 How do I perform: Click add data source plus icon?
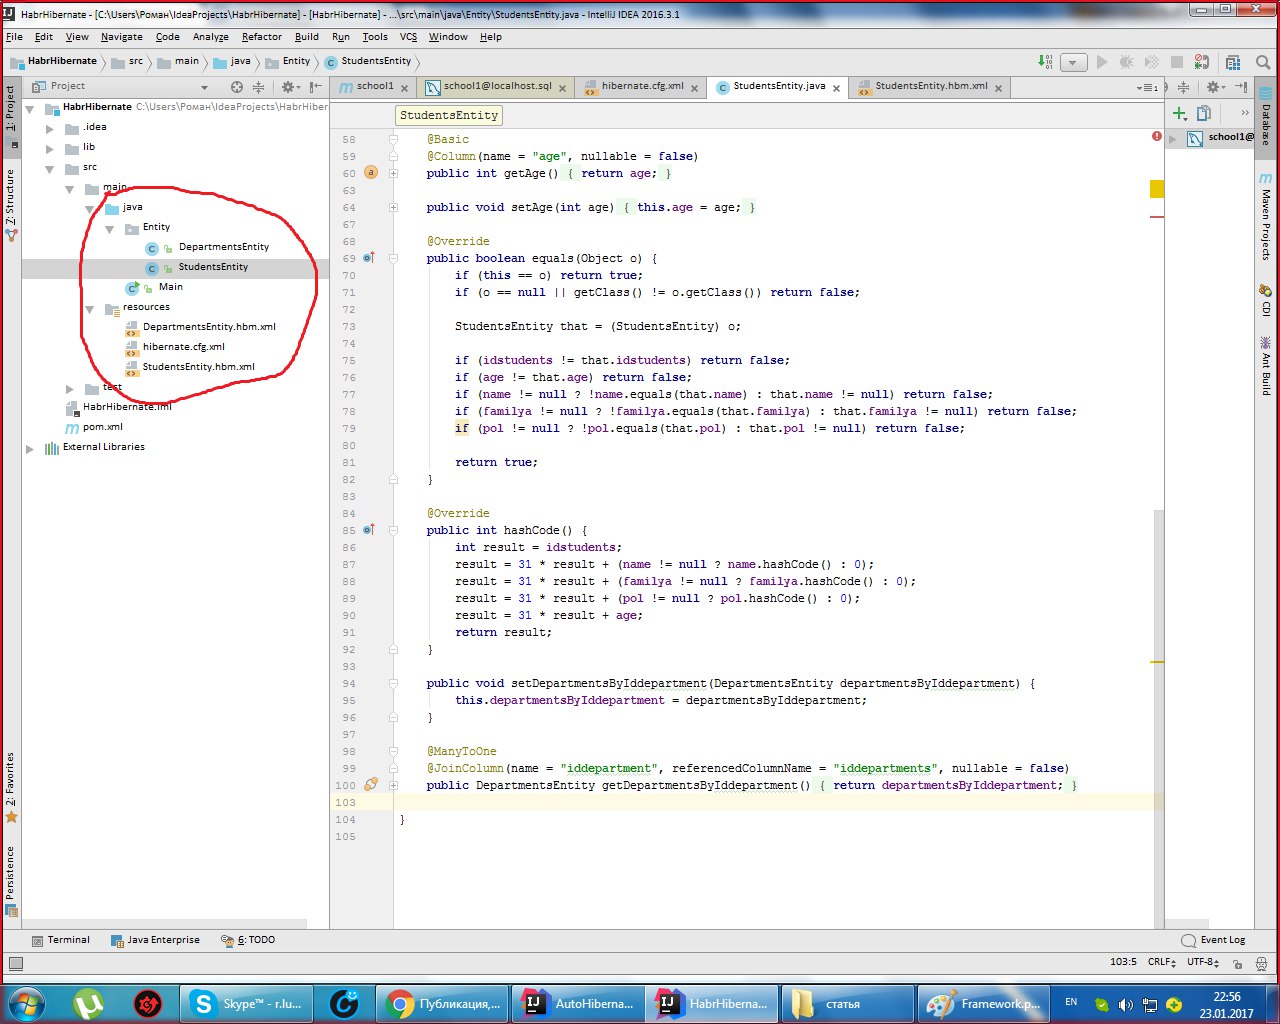click(x=1180, y=114)
